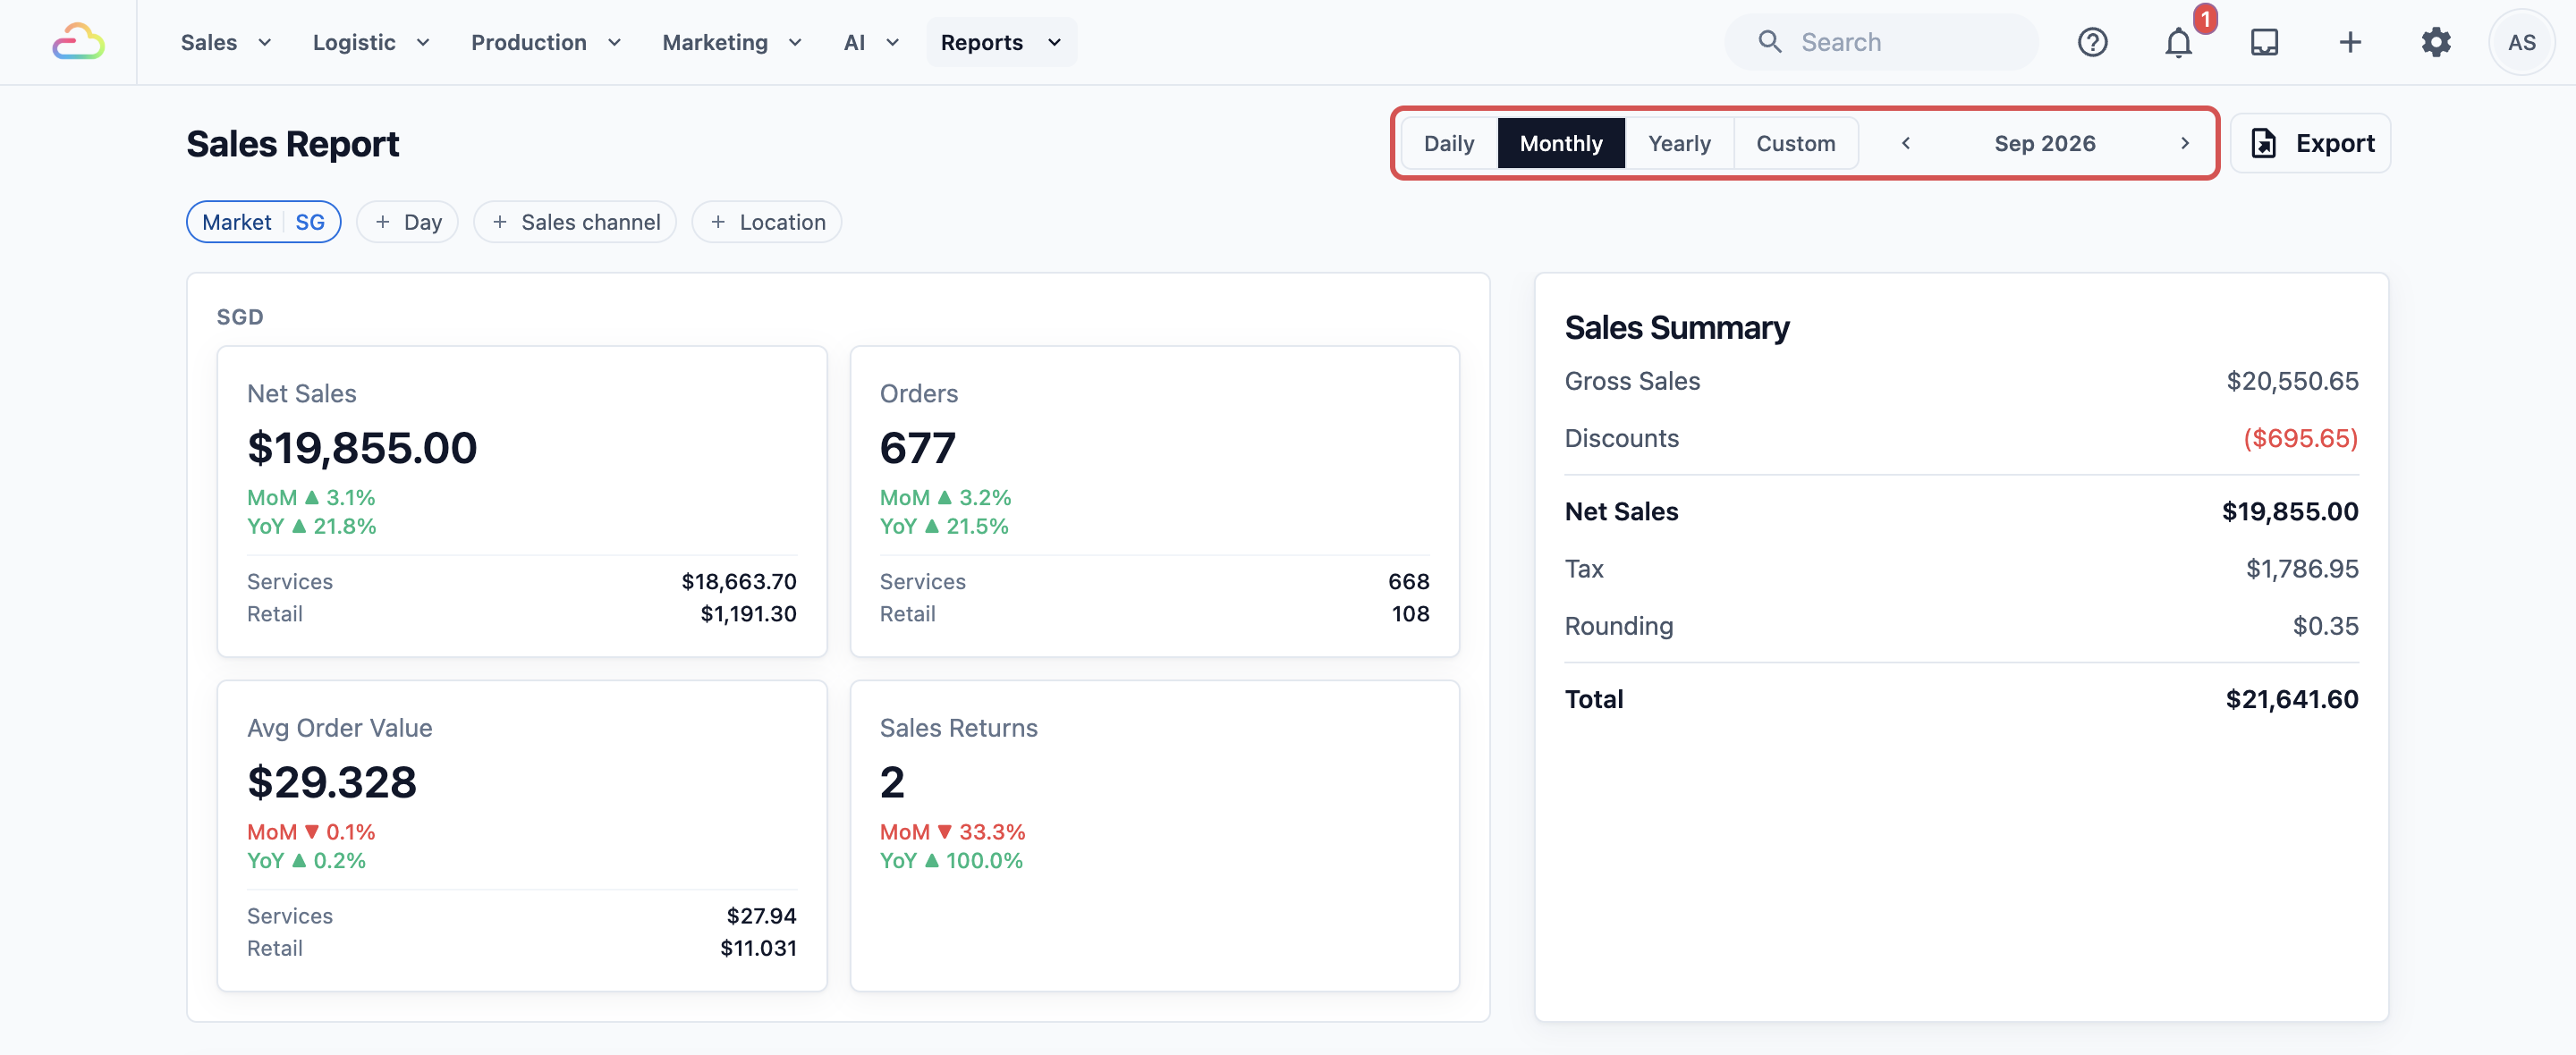The height and width of the screenshot is (1055, 2576).
Task: Expand the Sales menu
Action: click(x=226, y=42)
